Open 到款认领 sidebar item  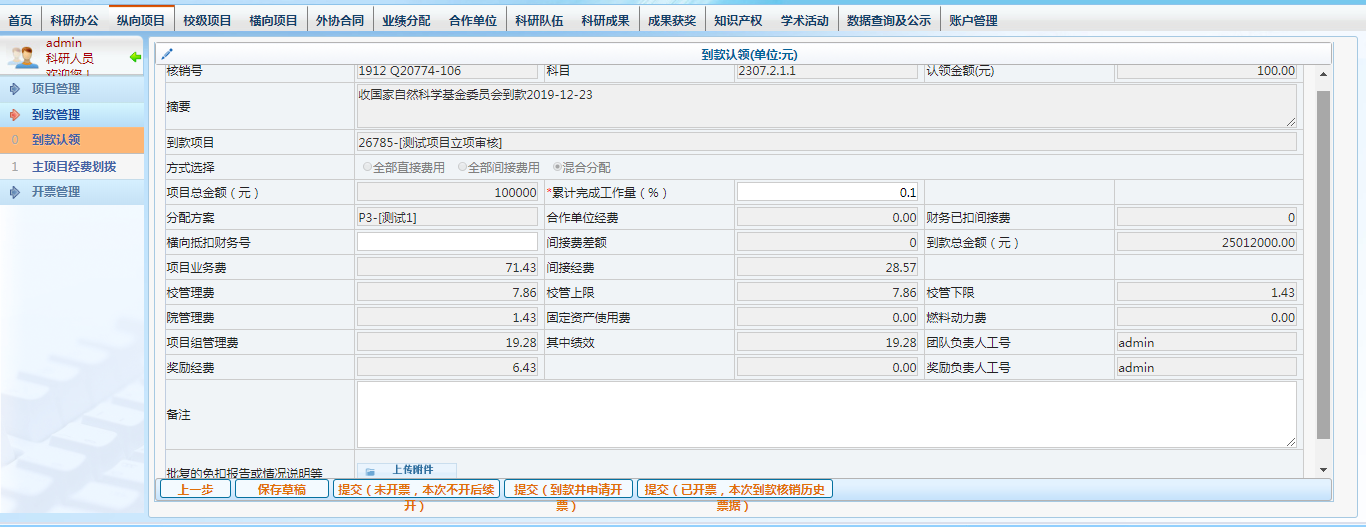[x=72, y=140]
